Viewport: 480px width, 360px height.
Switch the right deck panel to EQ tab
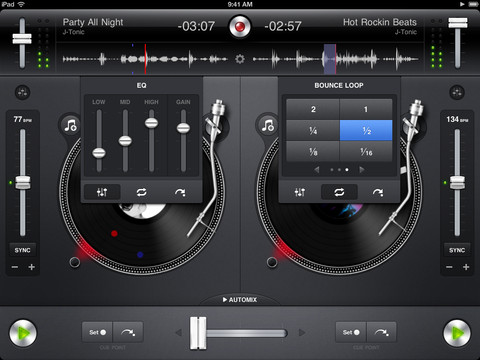click(x=300, y=192)
